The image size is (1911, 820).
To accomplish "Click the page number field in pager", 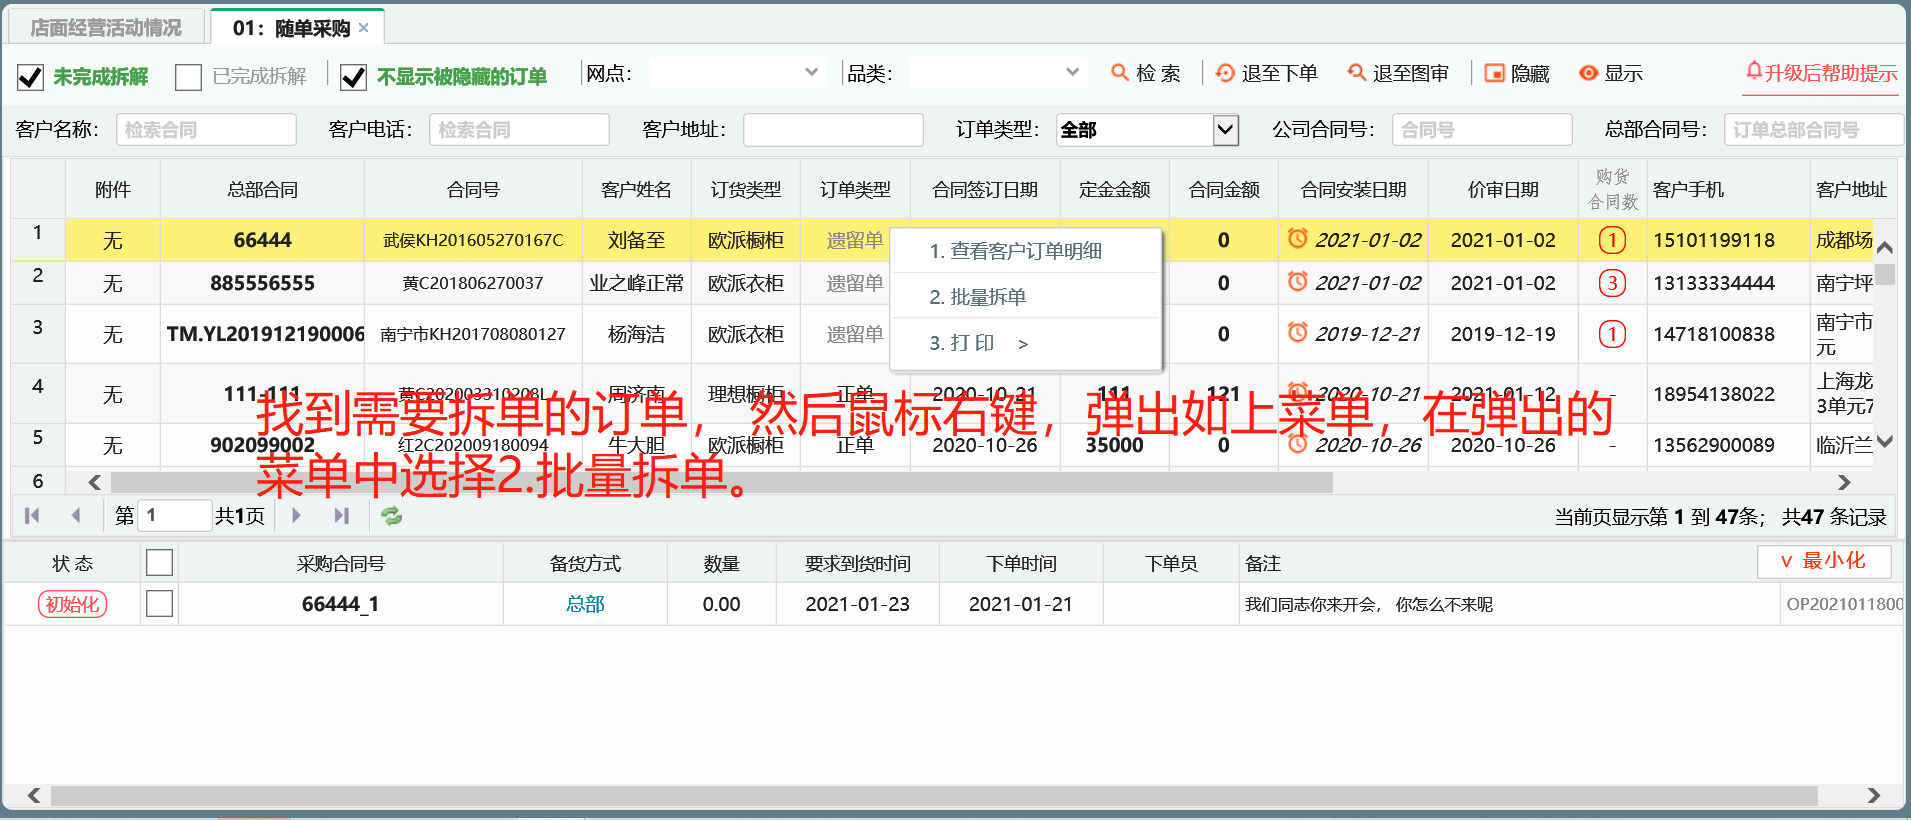I will pos(174,515).
